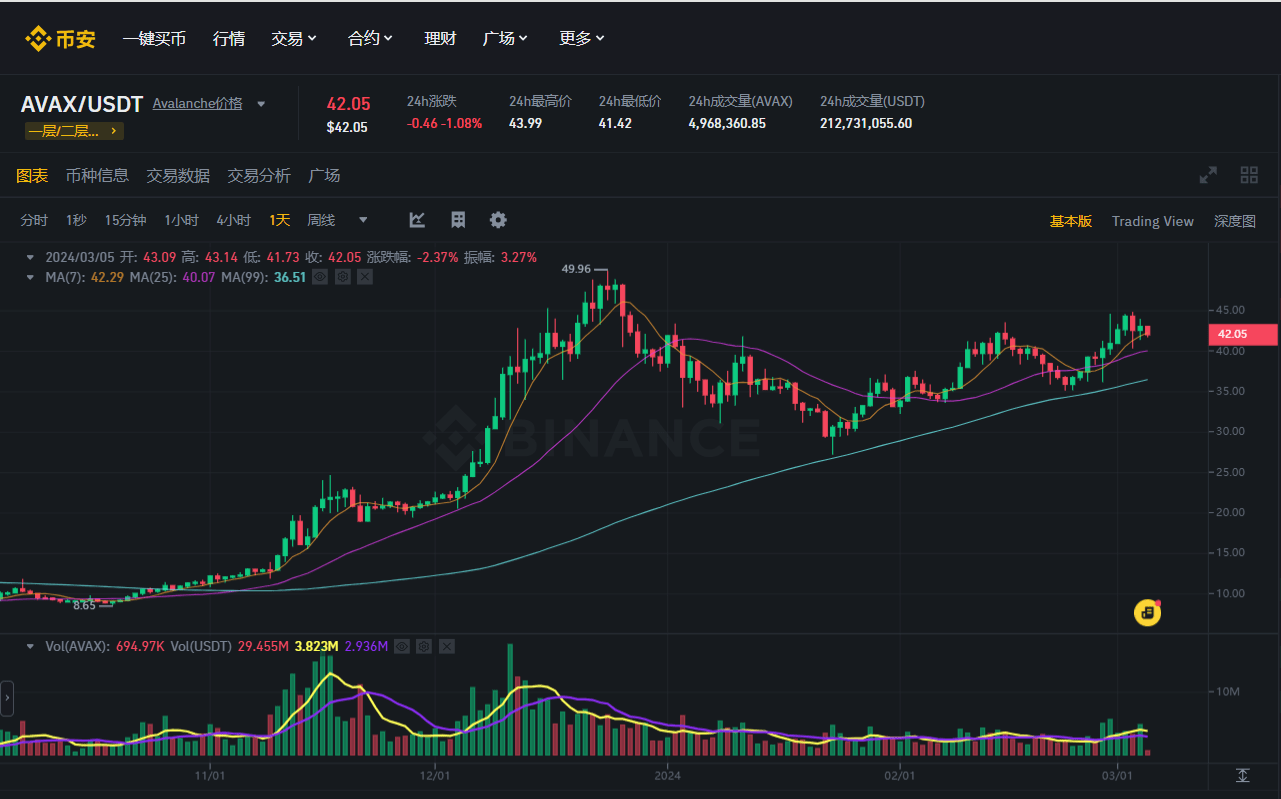The image size is (1281, 799).
Task: Click the Binance 币安 logo
Action: click(60, 39)
